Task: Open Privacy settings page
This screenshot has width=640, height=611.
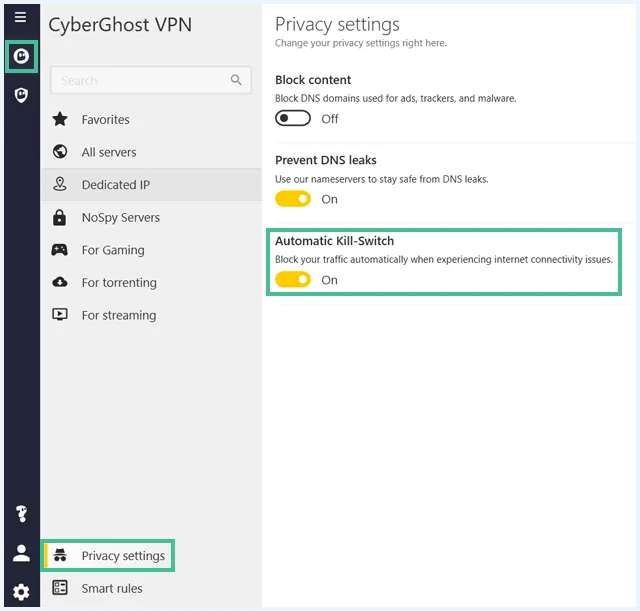Action: 109,555
